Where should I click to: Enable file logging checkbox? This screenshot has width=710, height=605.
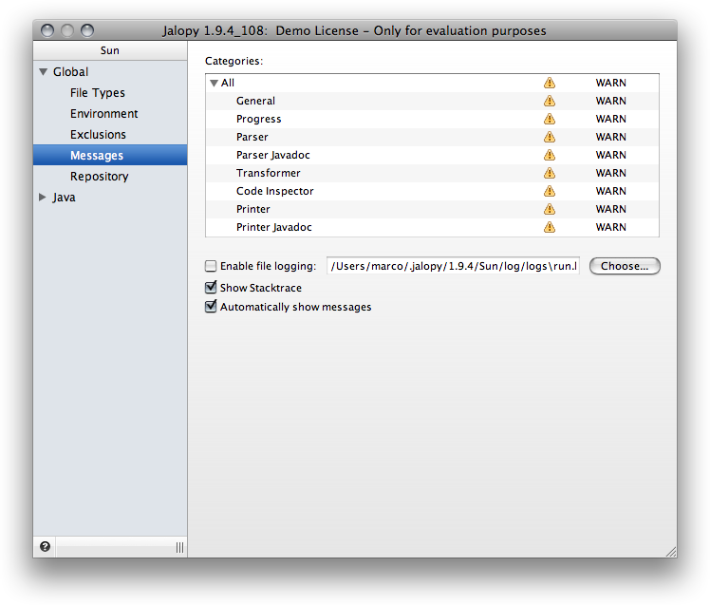211,266
